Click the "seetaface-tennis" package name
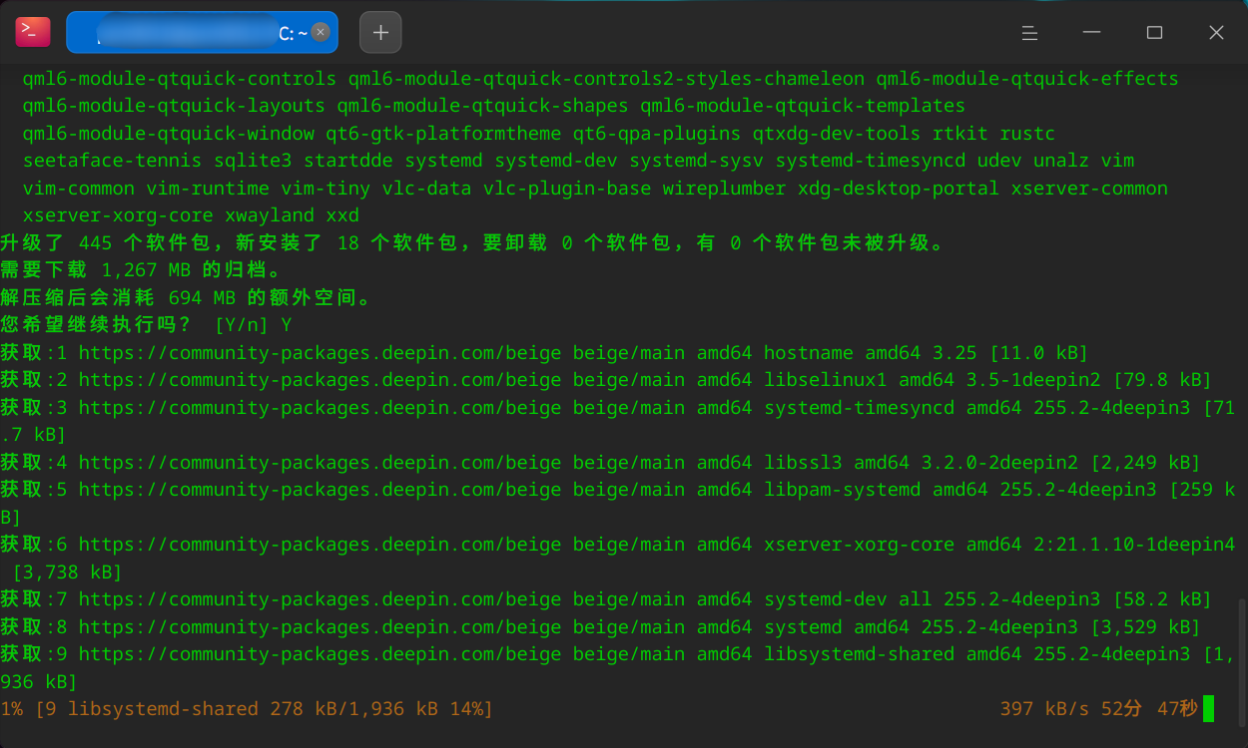 (x=112, y=161)
